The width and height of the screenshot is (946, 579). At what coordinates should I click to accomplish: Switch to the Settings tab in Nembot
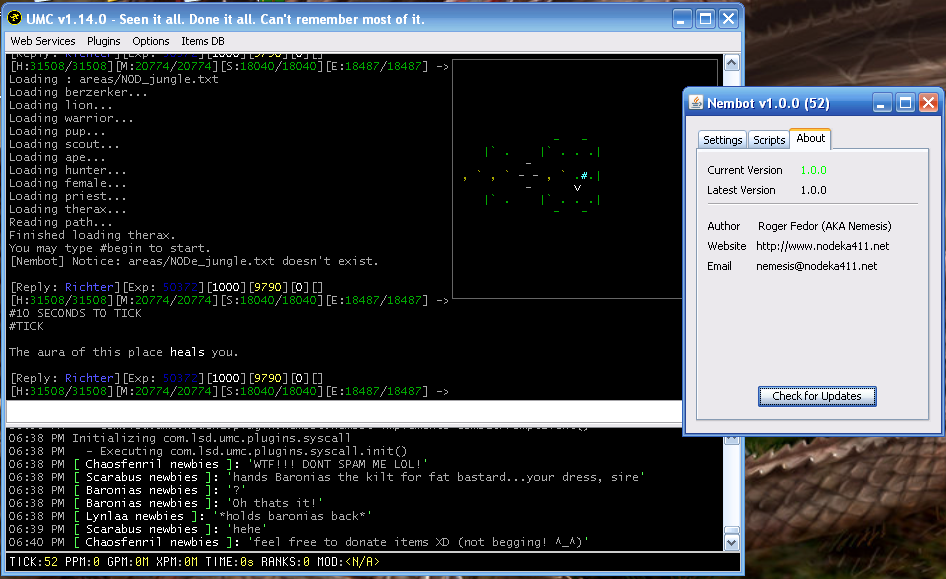click(x=722, y=140)
